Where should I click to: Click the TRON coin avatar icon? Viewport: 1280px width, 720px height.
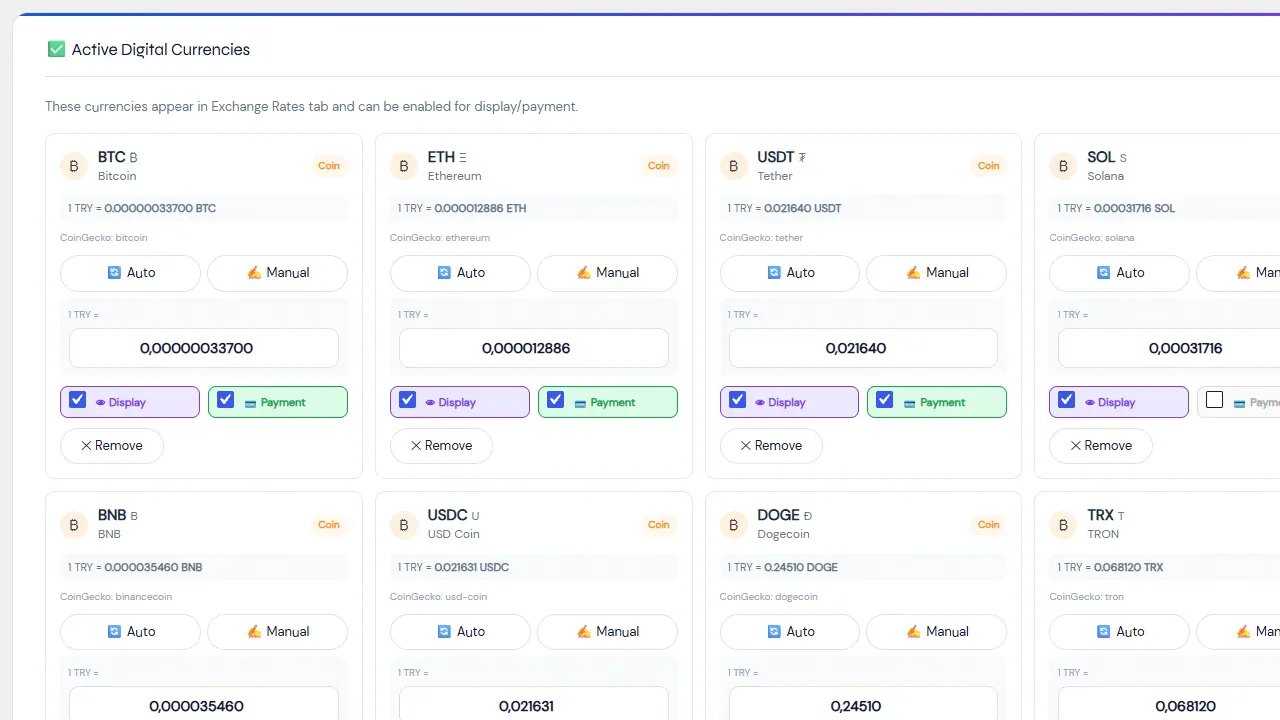pyautogui.click(x=1063, y=525)
